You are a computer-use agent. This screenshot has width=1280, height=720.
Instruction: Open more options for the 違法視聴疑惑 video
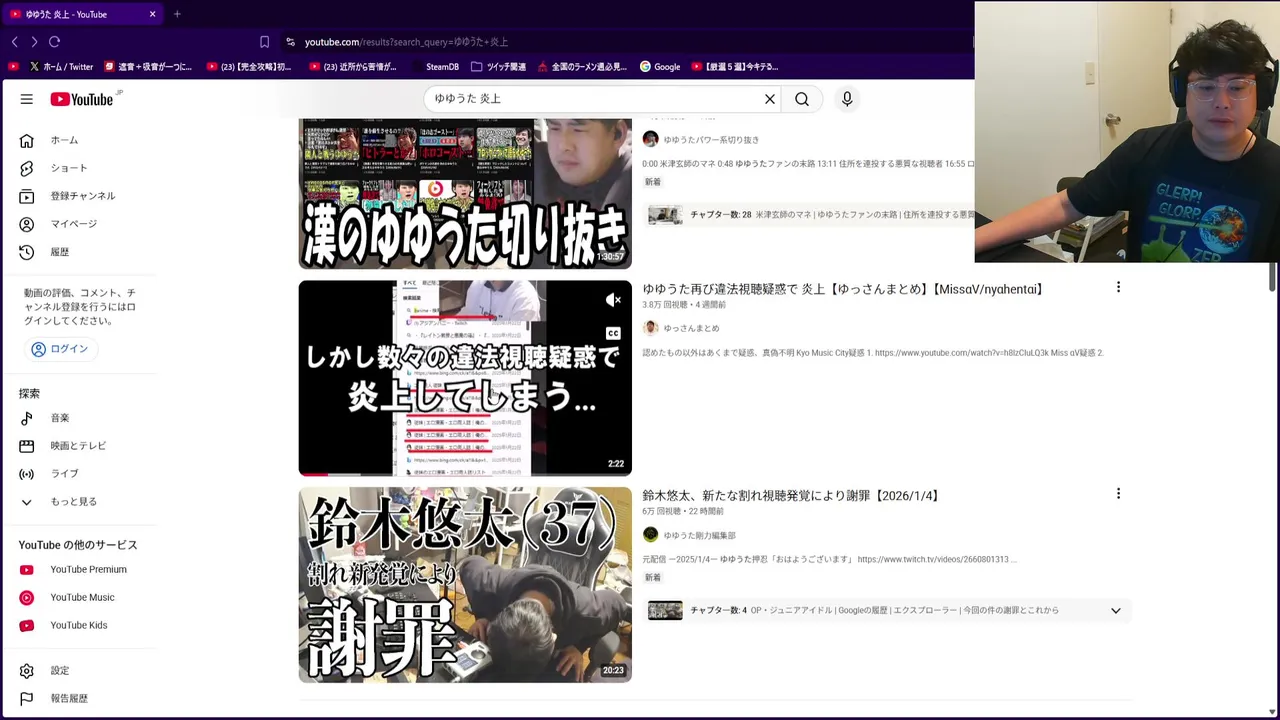(1118, 287)
